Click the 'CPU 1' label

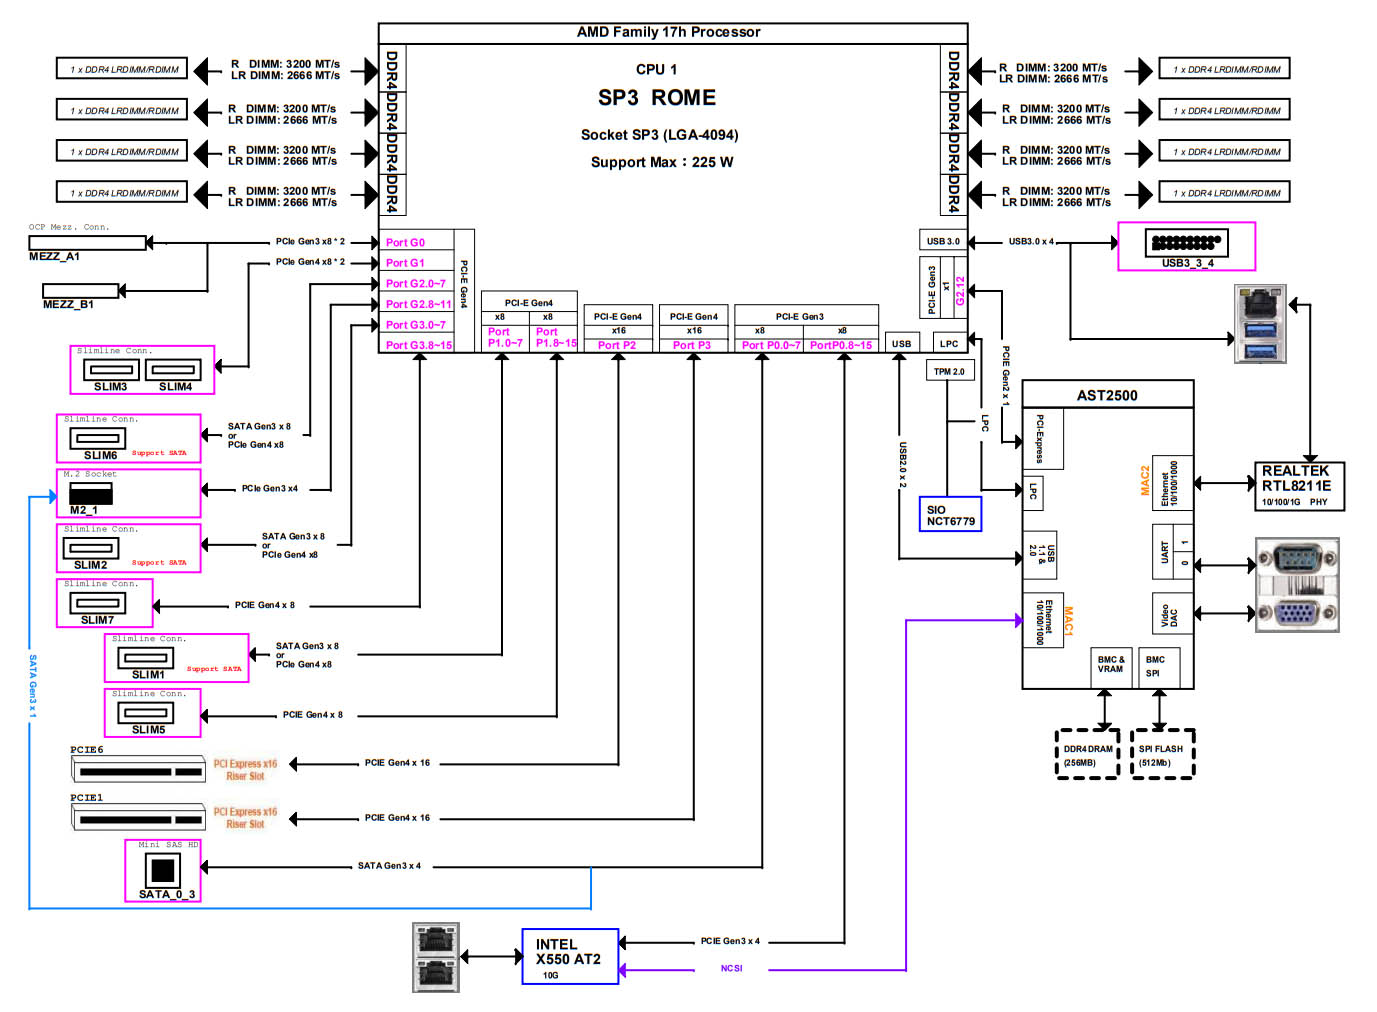656,69
